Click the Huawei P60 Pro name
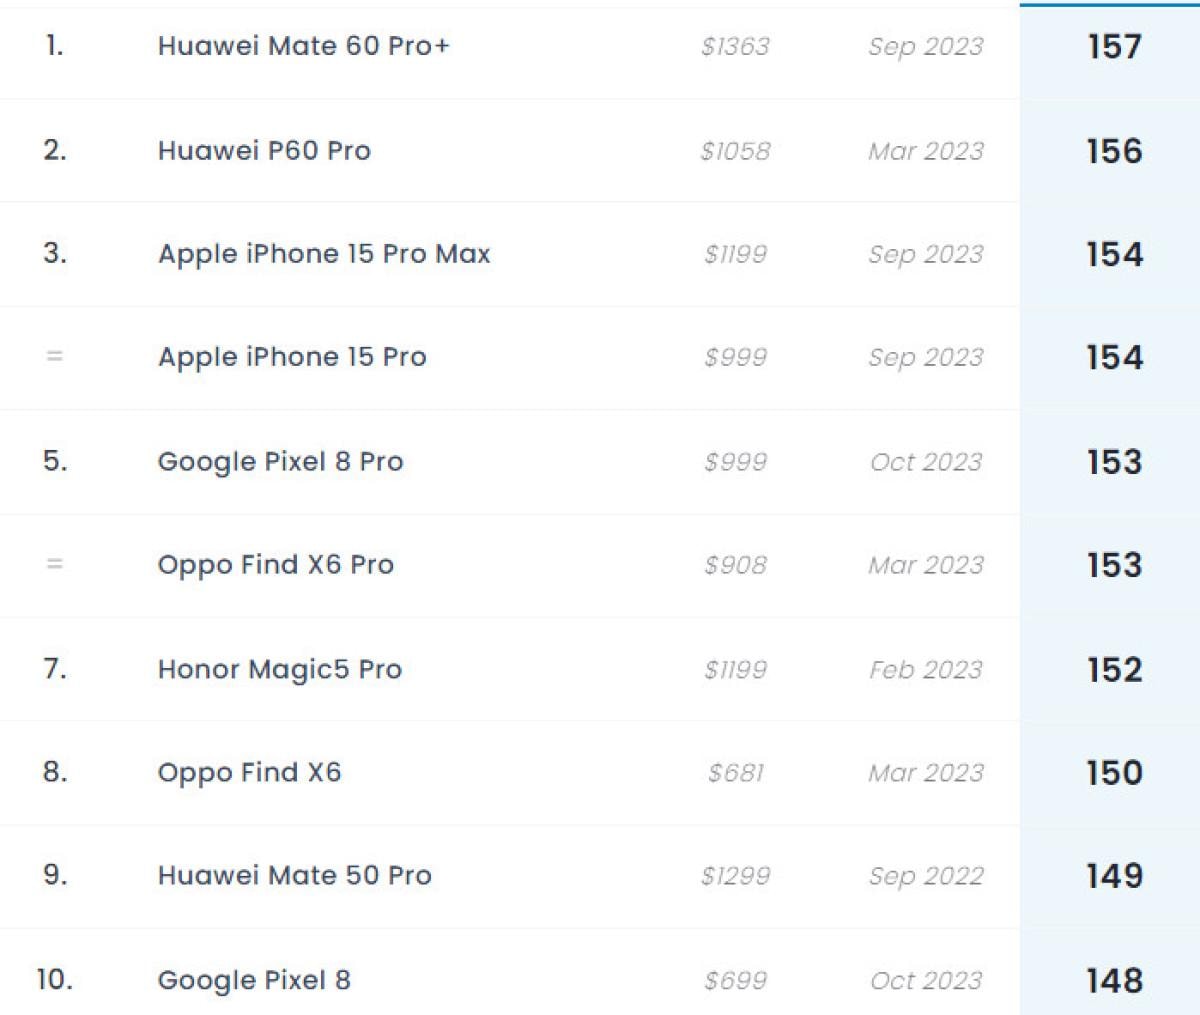1200x1015 pixels. (264, 150)
